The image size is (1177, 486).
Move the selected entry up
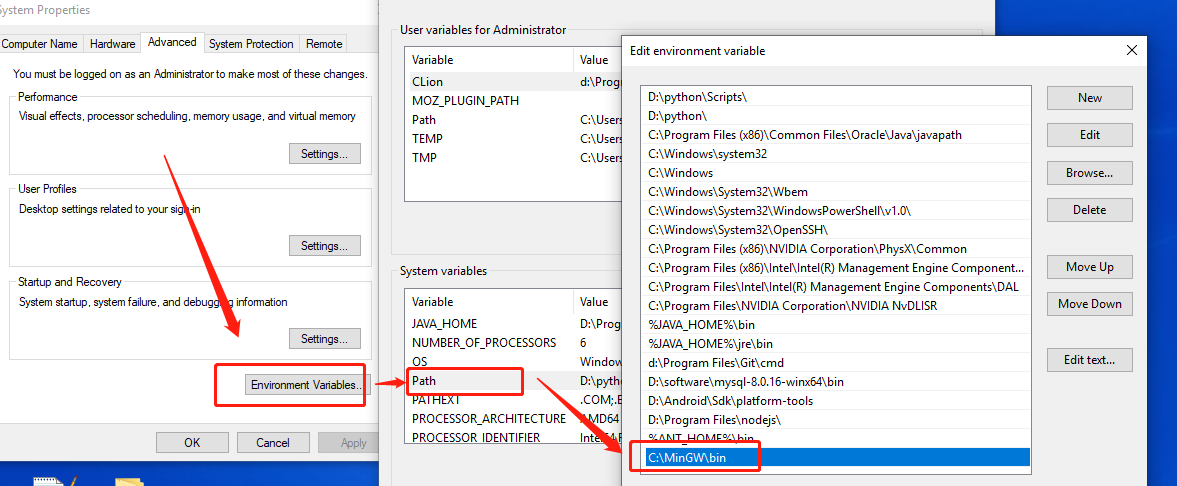[1089, 267]
